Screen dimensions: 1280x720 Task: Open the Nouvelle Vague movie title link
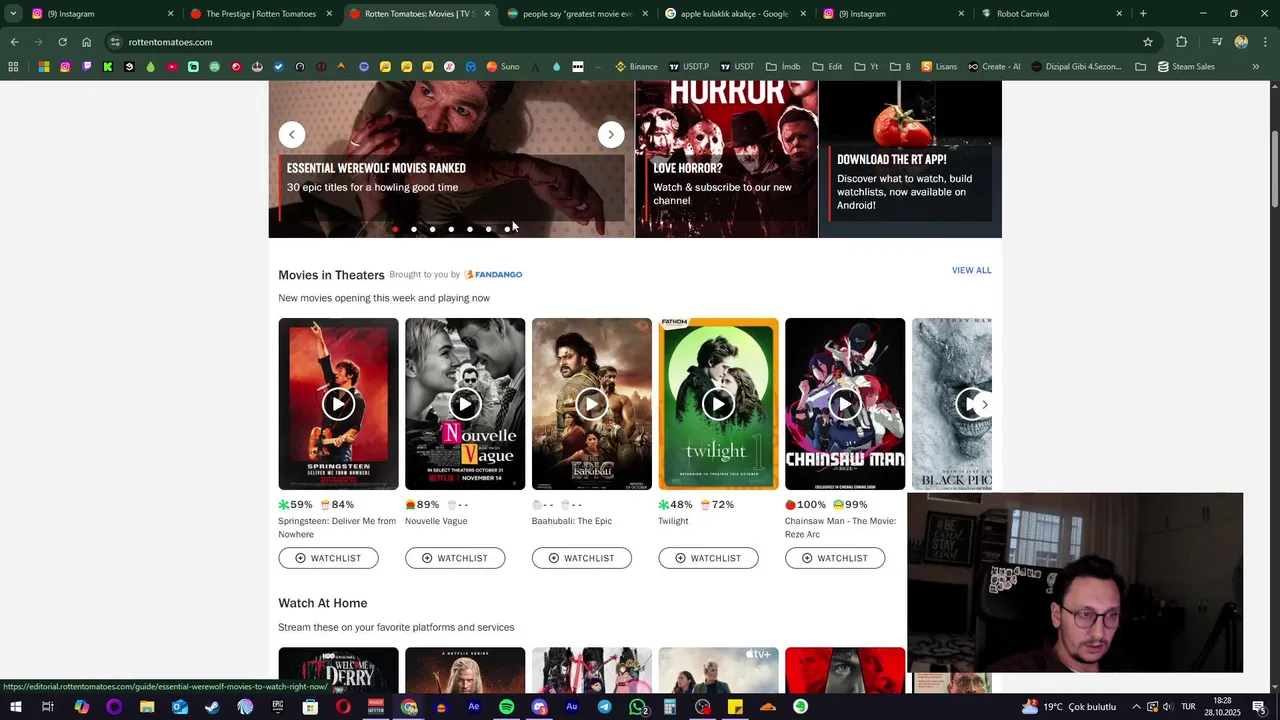point(436,521)
